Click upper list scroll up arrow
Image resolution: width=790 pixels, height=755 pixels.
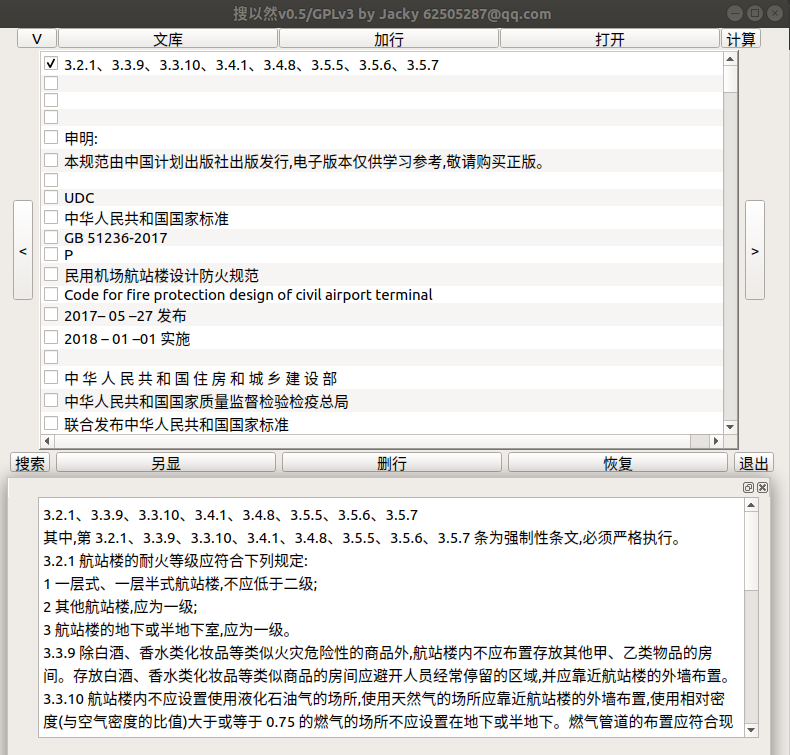(730, 59)
